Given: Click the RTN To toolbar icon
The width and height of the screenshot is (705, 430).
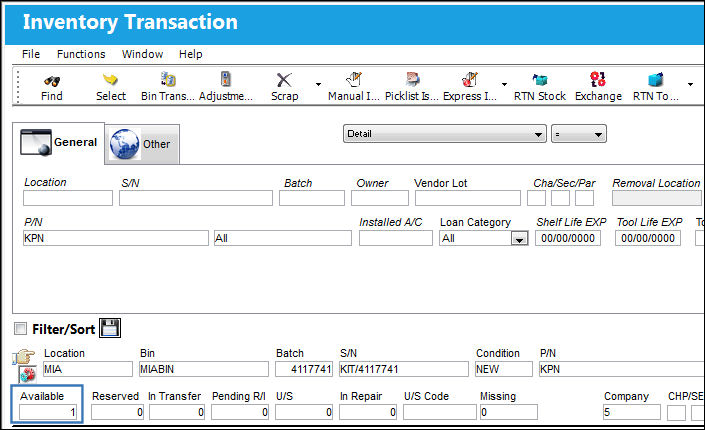Looking at the screenshot, I should tap(656, 80).
